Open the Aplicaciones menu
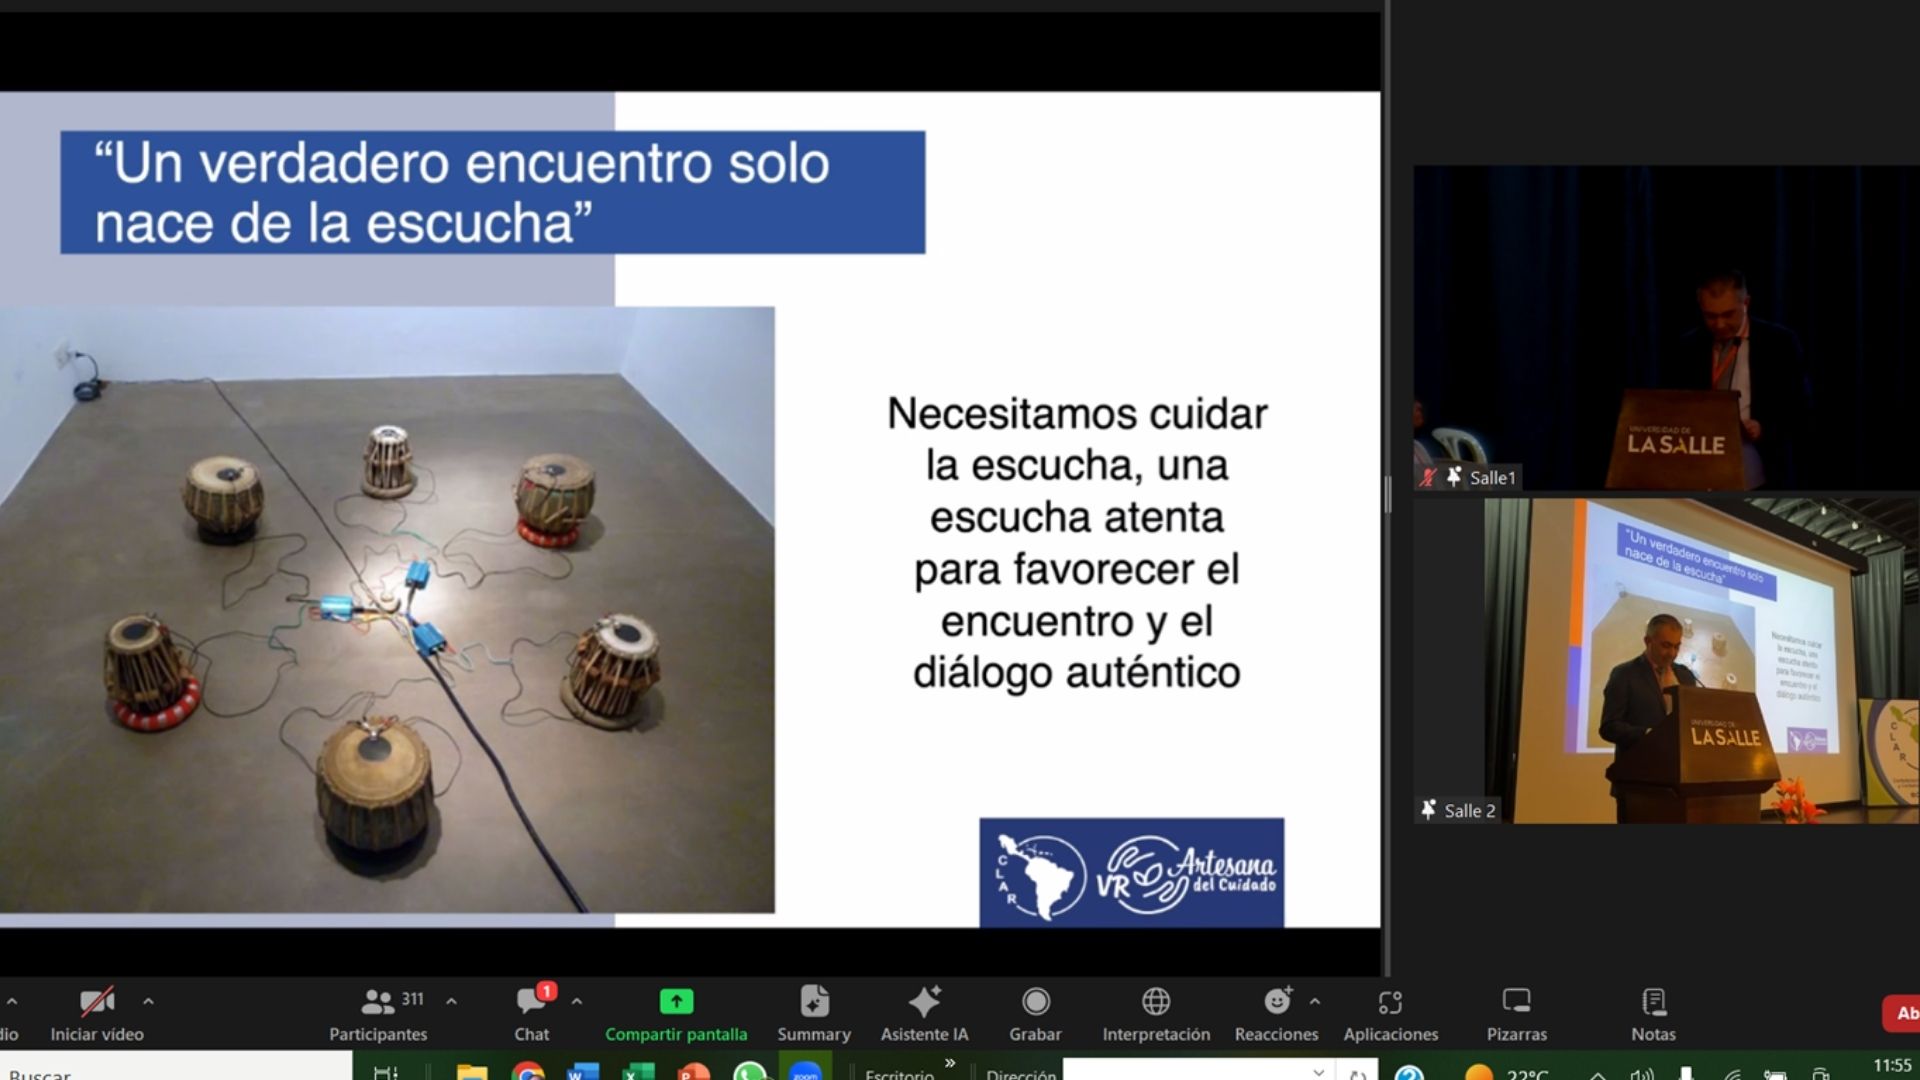 pos(1390,1002)
